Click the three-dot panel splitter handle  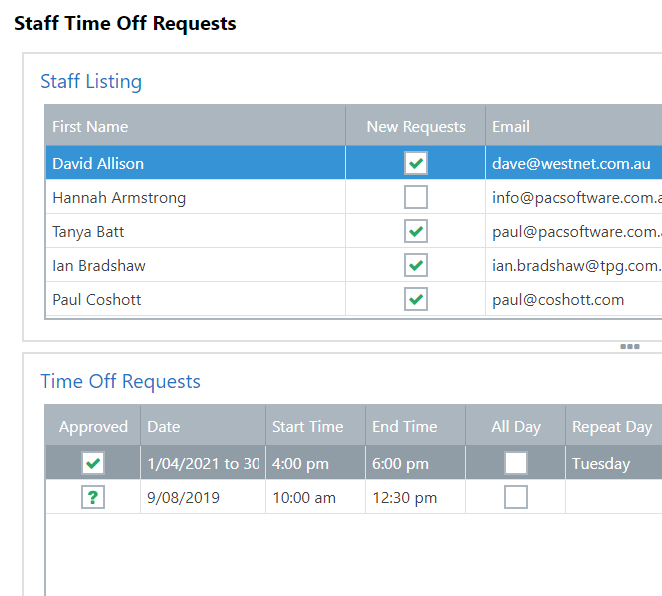point(629,347)
